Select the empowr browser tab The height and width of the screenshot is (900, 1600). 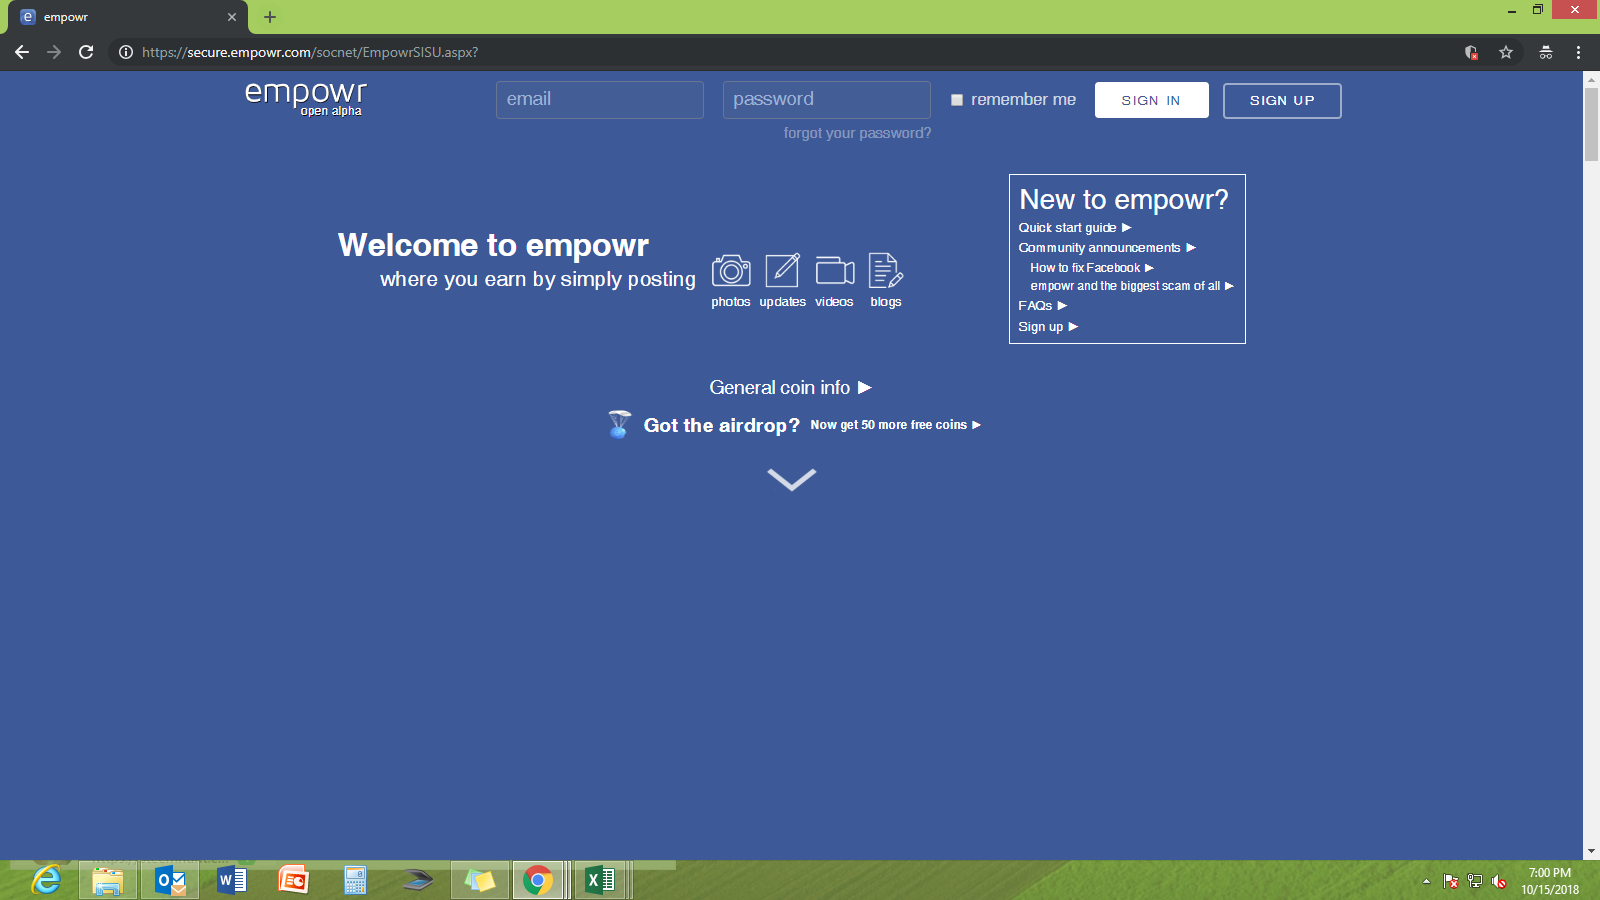click(127, 17)
